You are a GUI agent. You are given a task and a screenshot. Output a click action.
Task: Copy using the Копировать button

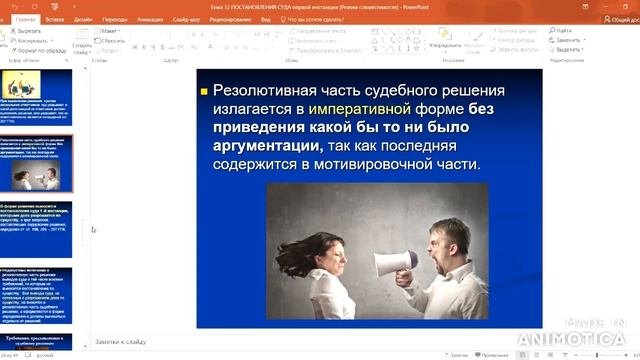[29, 40]
